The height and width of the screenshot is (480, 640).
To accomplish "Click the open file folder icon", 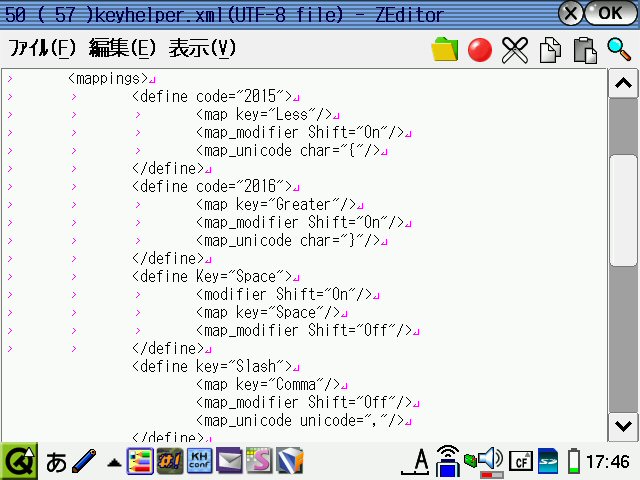I will [444, 49].
